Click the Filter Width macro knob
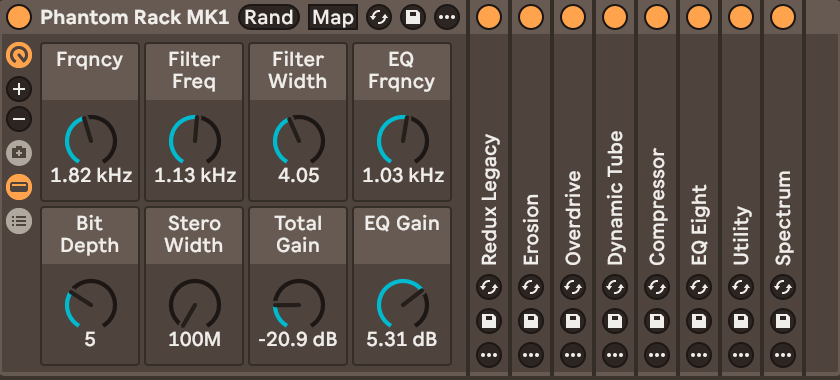840x380 pixels. click(298, 139)
